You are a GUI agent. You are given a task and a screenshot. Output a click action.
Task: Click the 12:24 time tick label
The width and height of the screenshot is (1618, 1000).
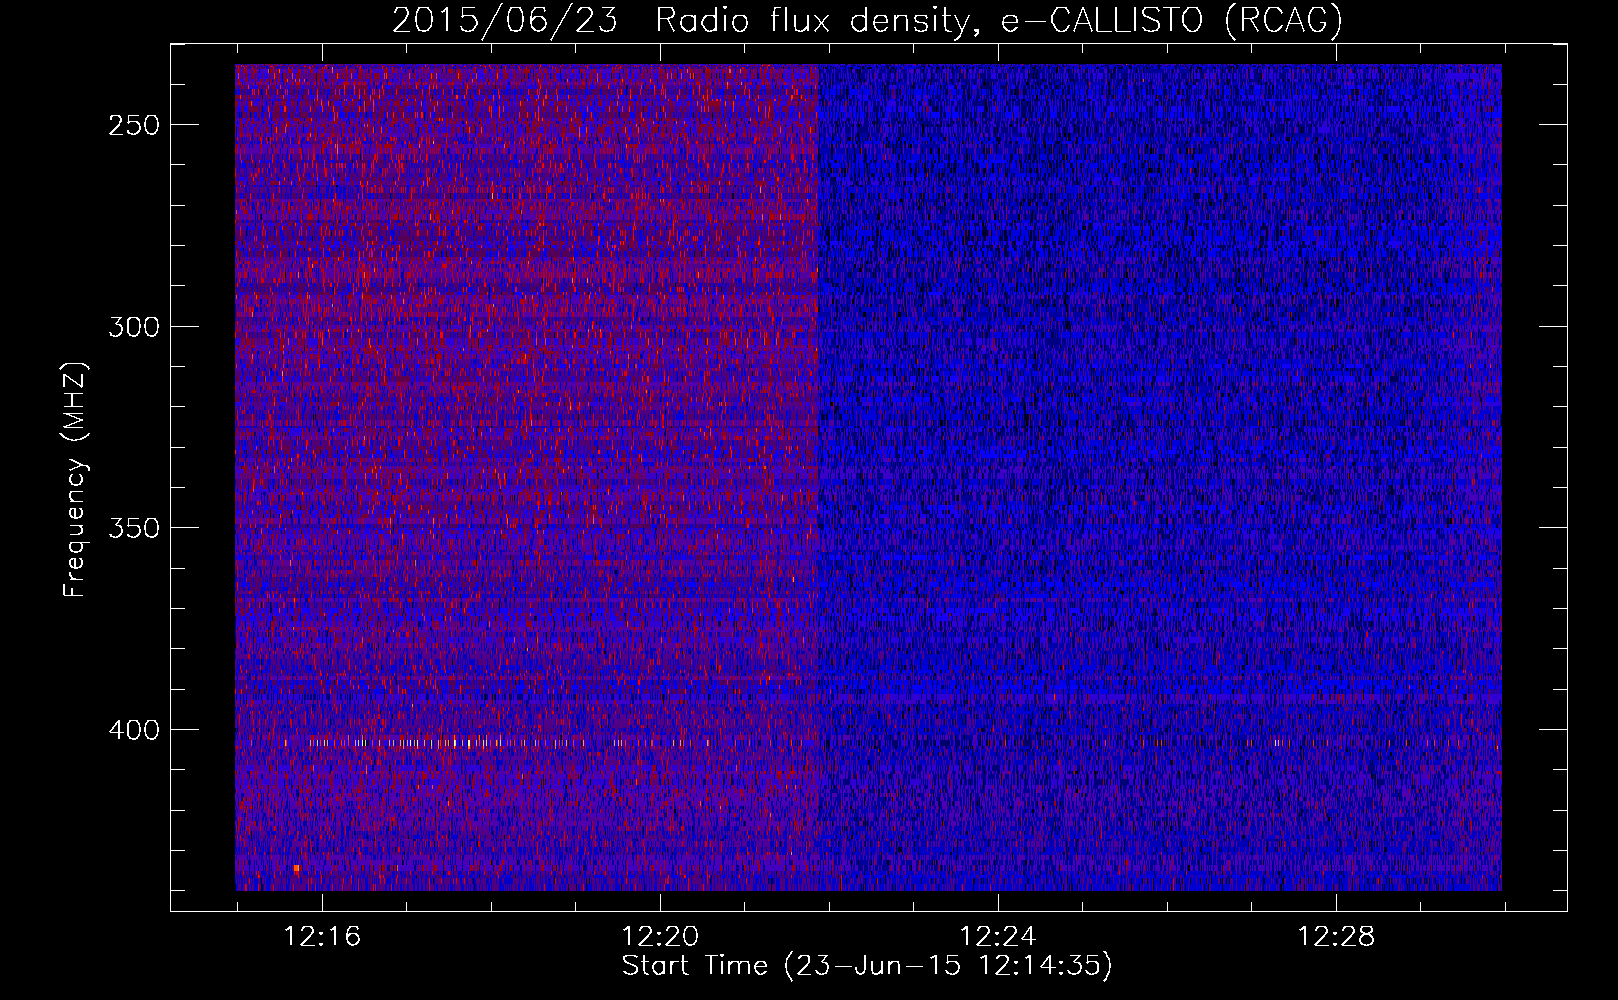(x=998, y=937)
